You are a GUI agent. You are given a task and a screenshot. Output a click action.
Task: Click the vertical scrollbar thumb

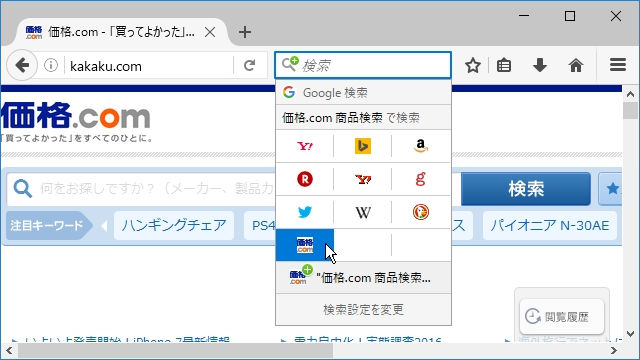630,111
